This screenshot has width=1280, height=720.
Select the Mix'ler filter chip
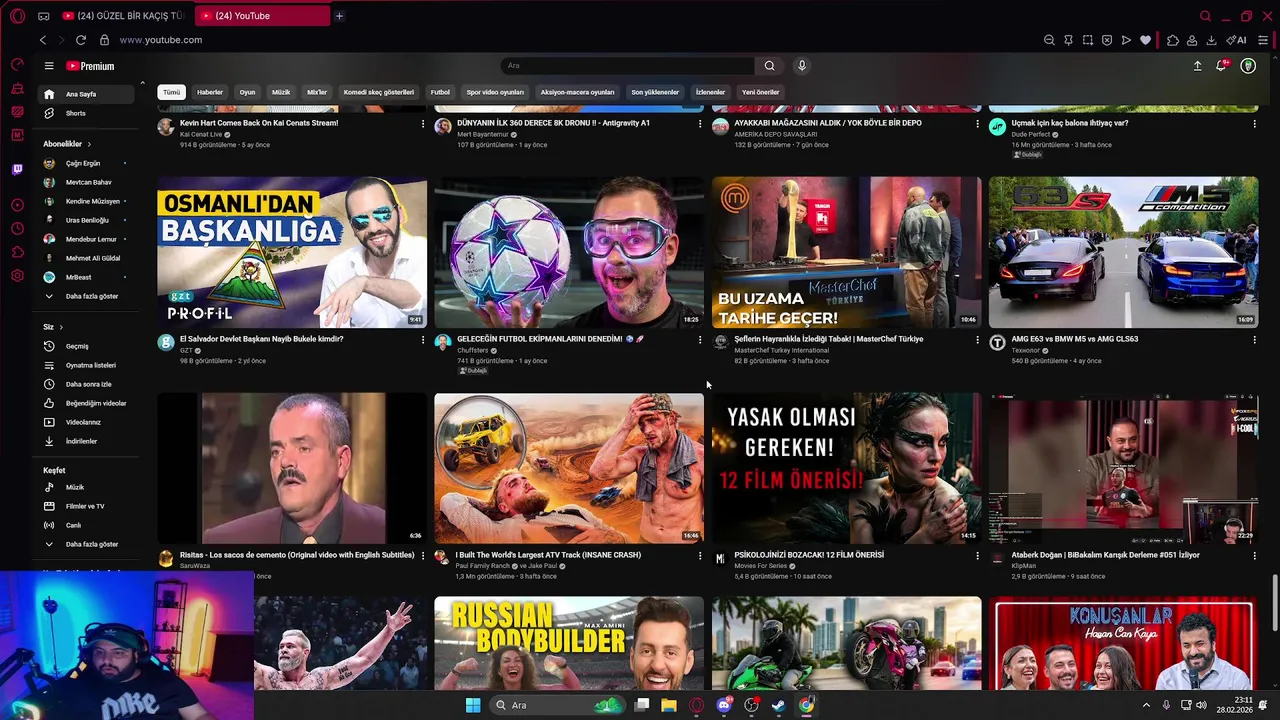tap(317, 92)
